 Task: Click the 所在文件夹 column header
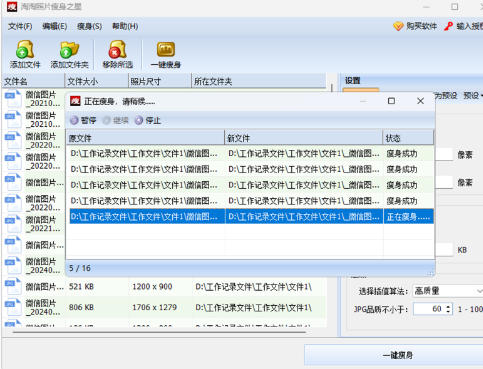coord(258,81)
